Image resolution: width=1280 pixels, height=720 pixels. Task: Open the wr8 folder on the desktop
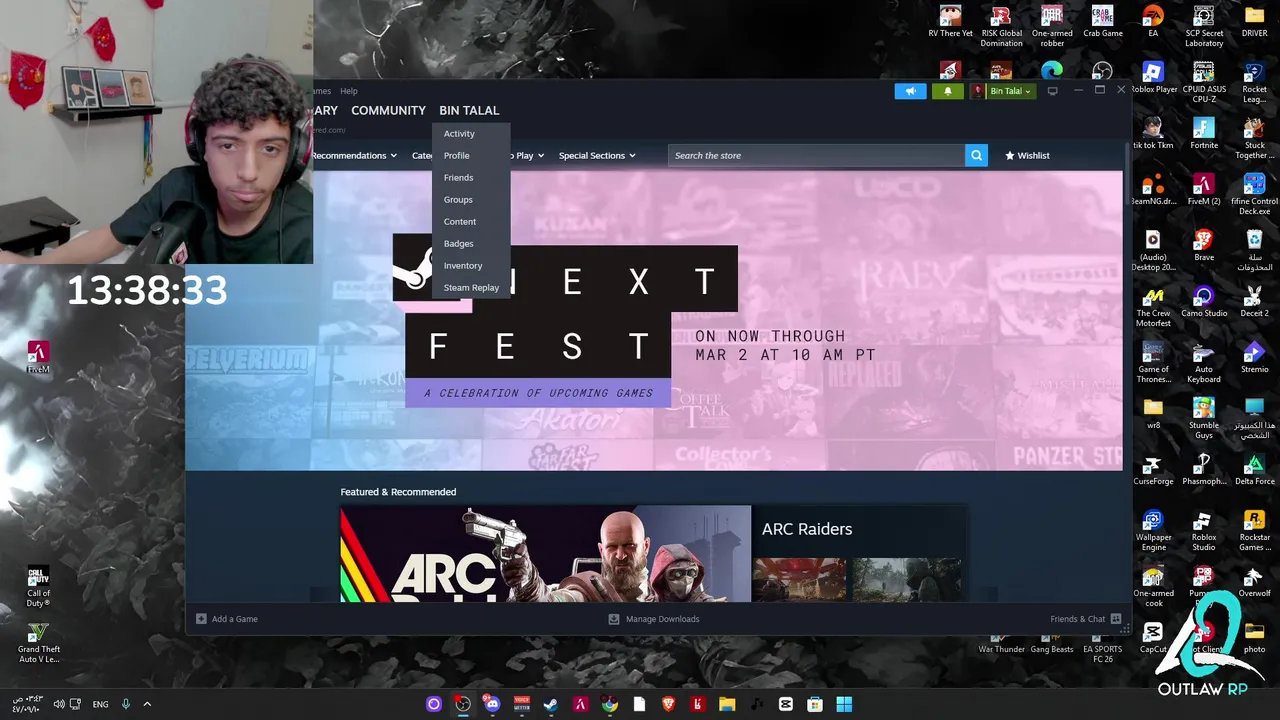click(1153, 413)
